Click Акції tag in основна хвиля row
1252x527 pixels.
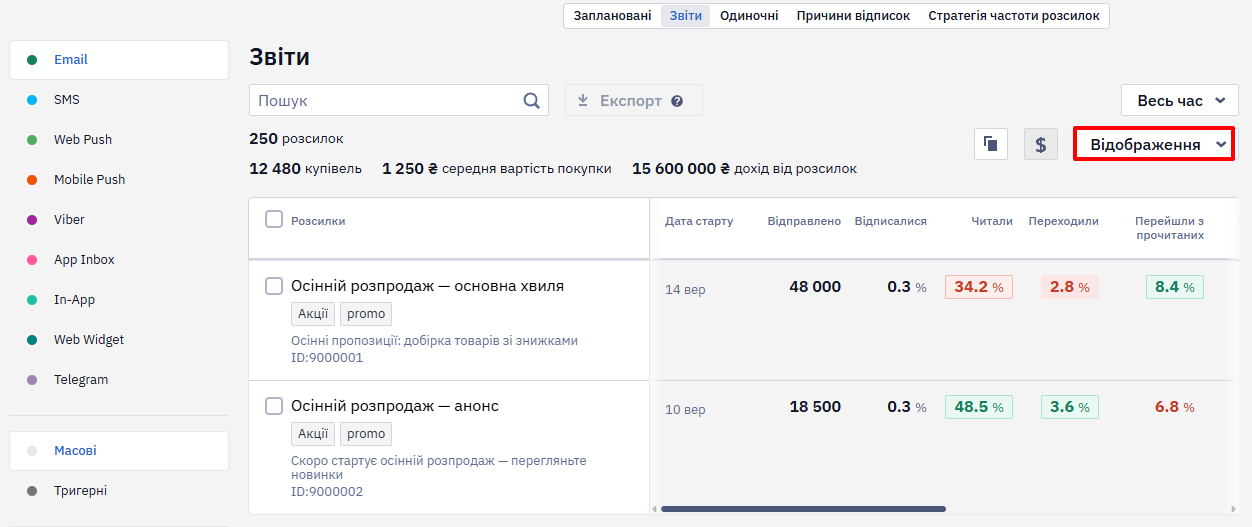[x=313, y=314]
